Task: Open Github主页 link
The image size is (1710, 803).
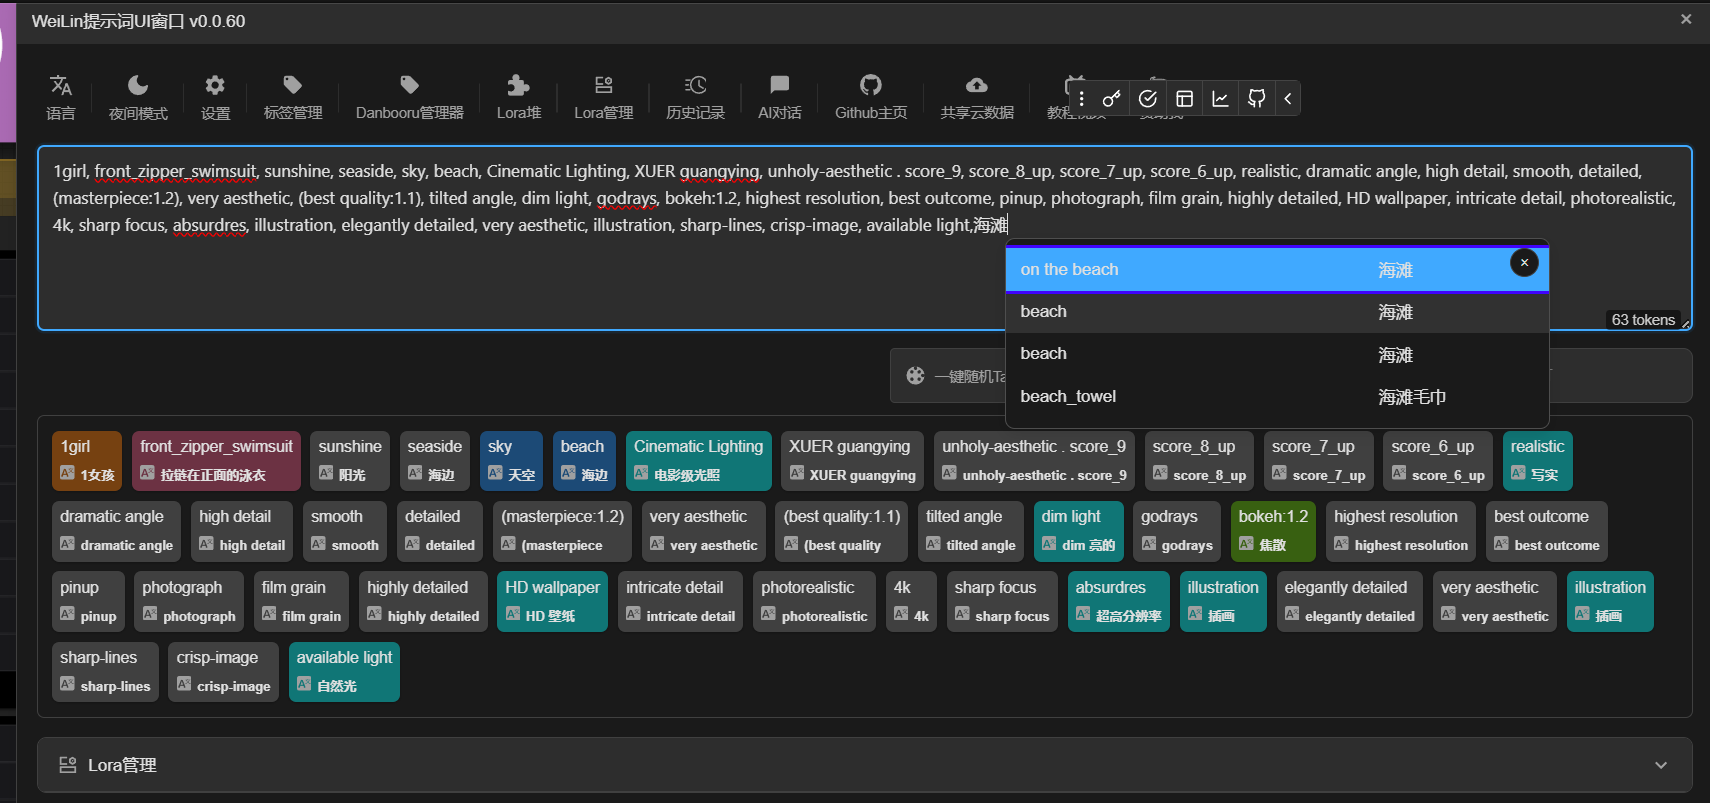Action: pyautogui.click(x=871, y=98)
